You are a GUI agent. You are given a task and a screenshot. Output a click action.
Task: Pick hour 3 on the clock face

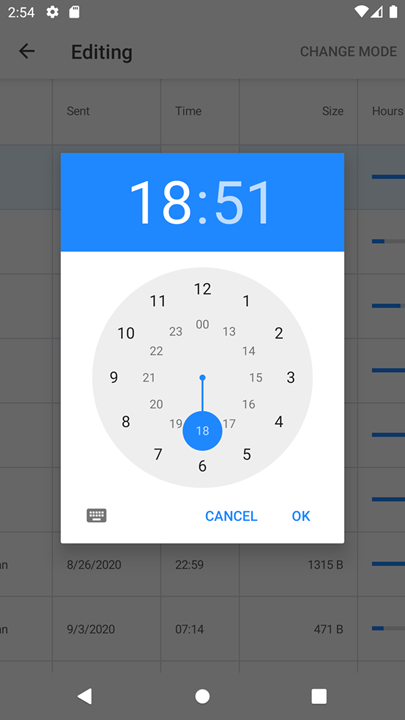point(291,377)
